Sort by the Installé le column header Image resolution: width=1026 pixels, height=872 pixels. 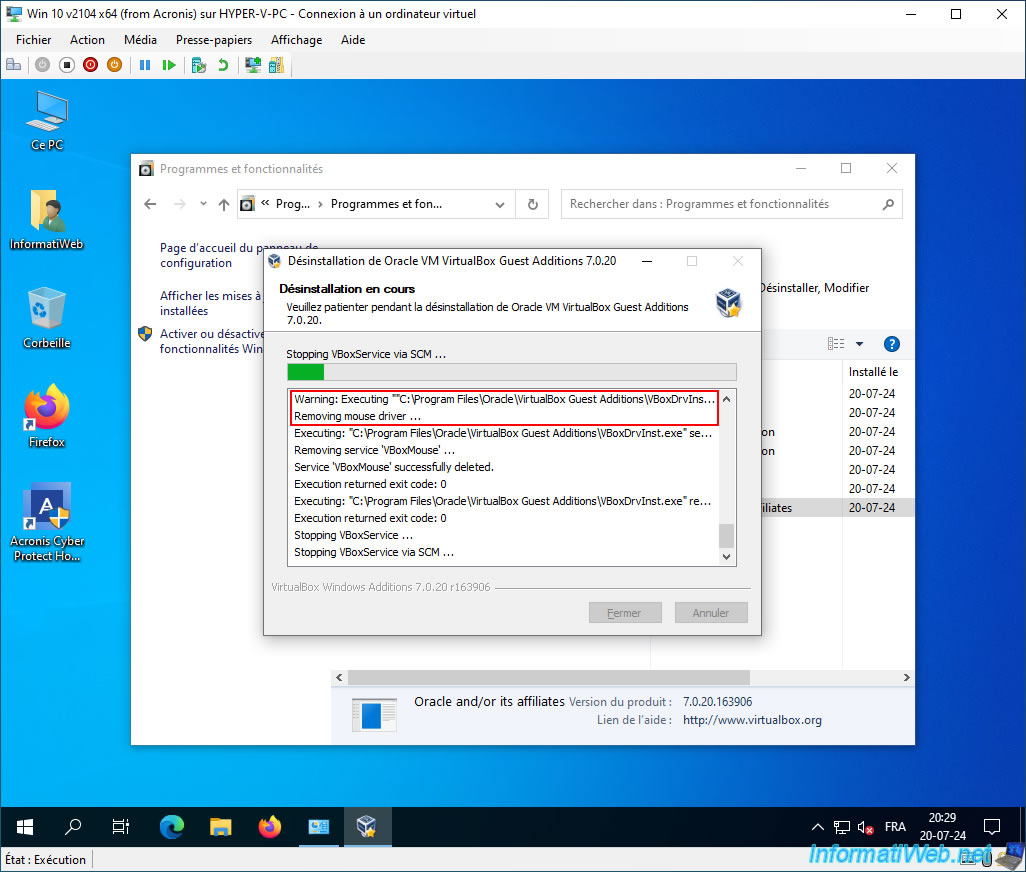[x=874, y=372]
